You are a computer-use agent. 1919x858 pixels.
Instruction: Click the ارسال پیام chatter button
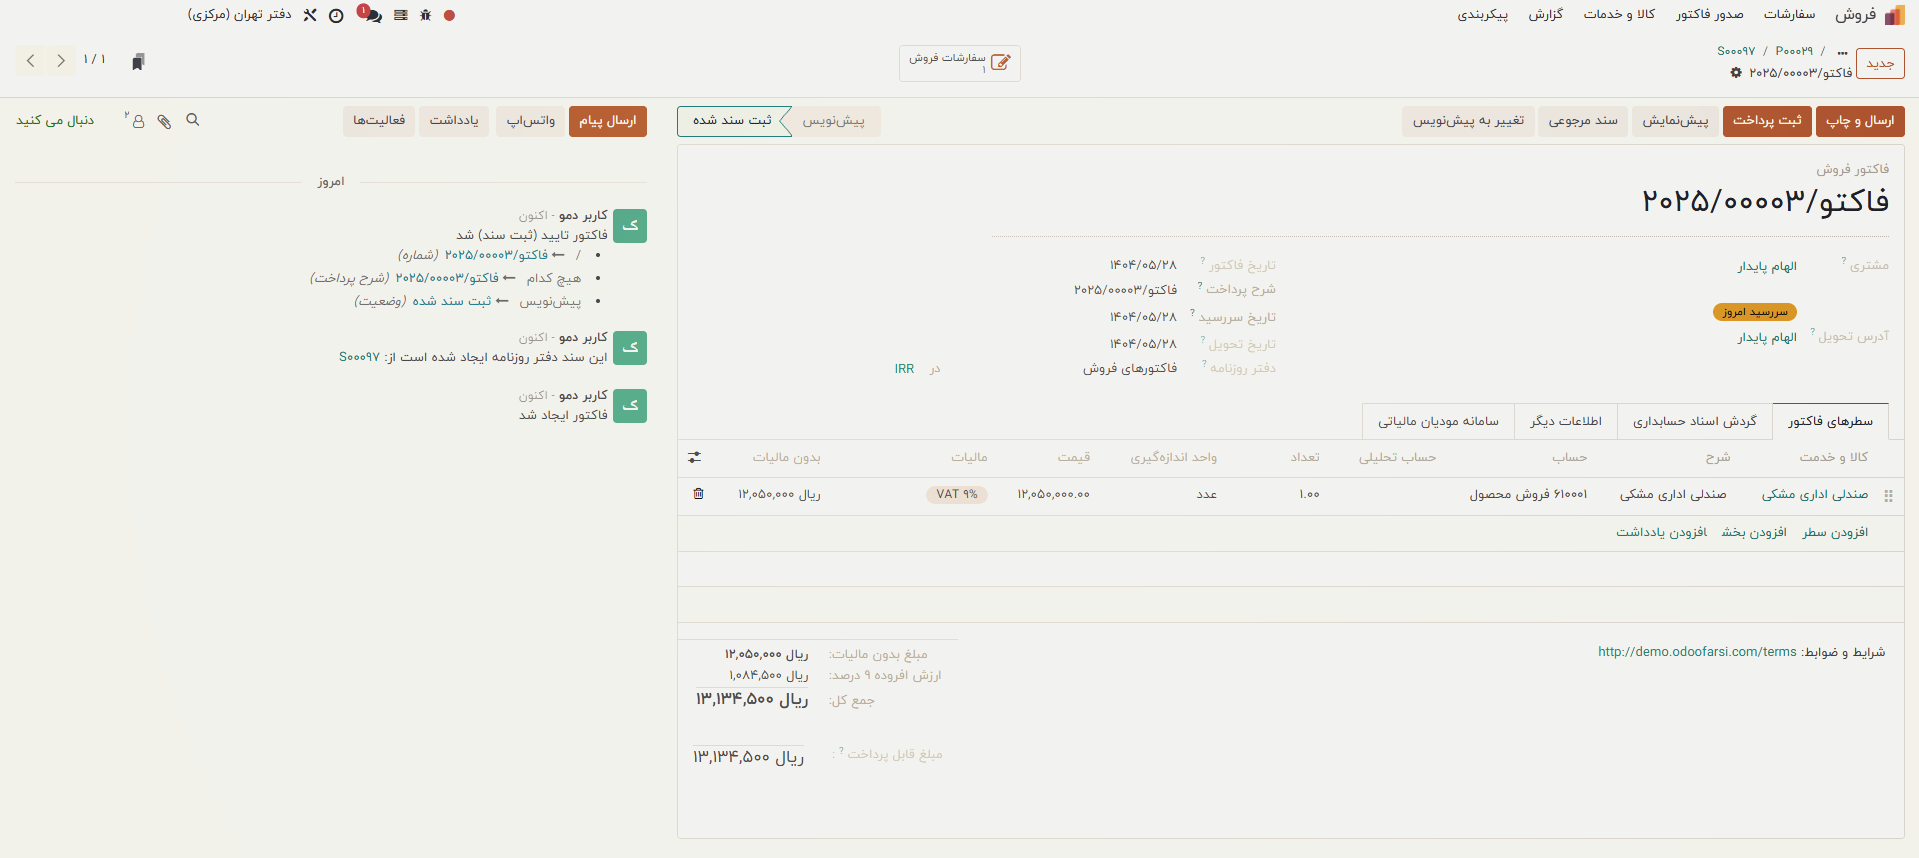pos(608,121)
